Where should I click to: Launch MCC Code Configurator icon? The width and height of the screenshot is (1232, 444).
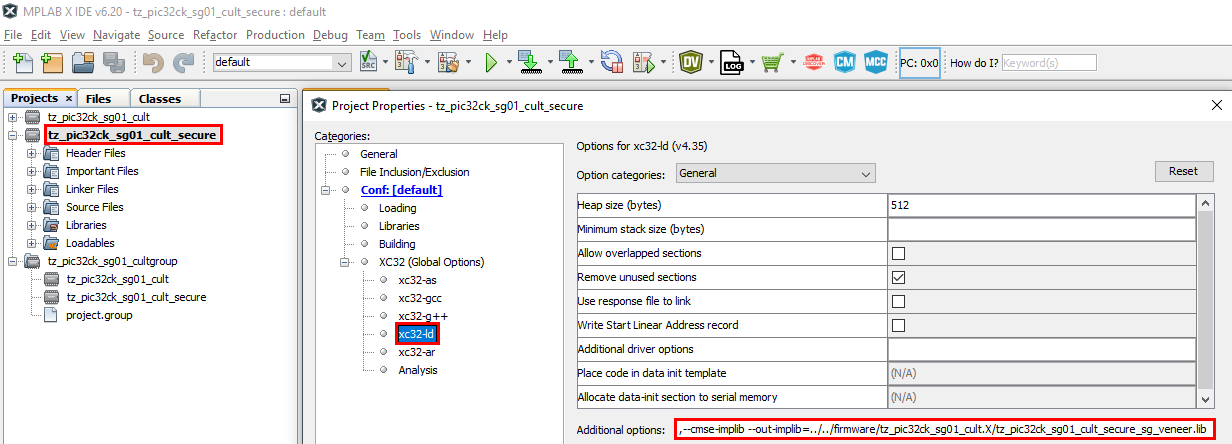pos(876,62)
